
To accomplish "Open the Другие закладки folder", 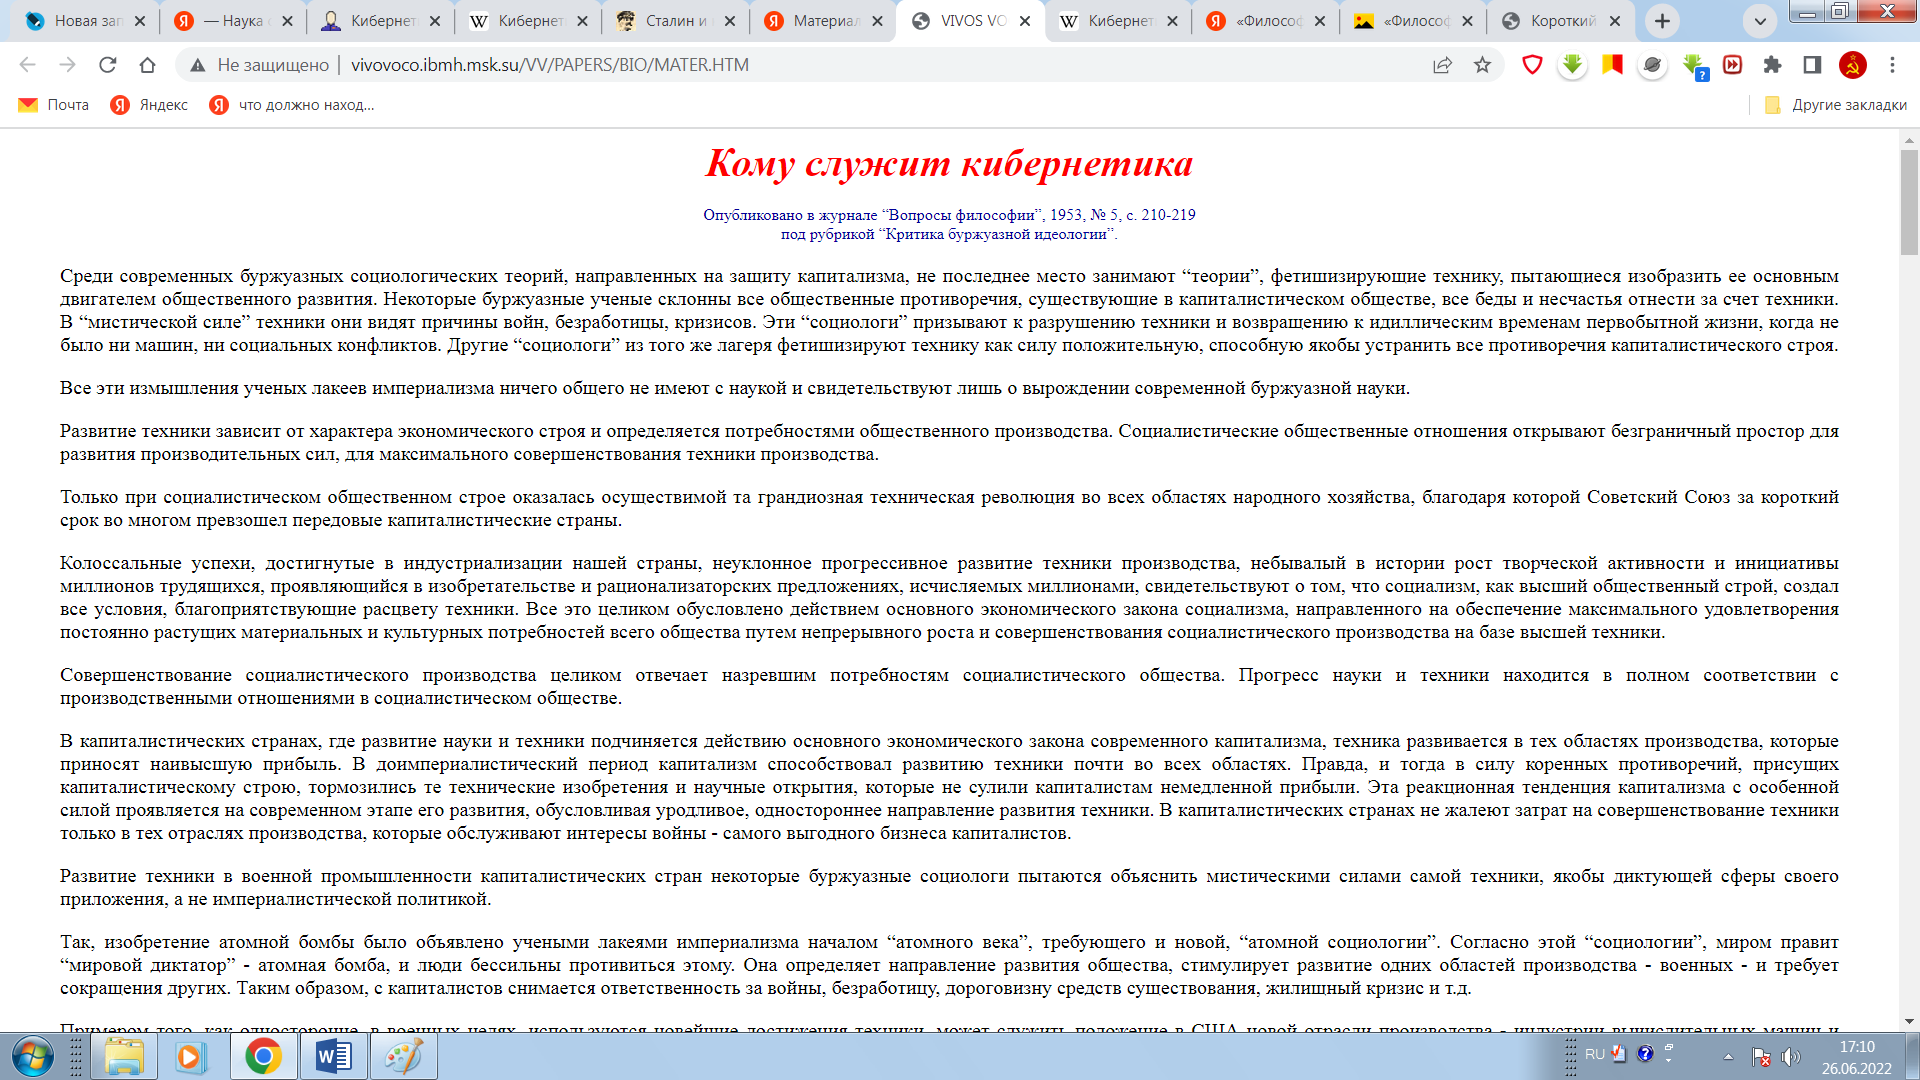I will tap(1836, 105).
